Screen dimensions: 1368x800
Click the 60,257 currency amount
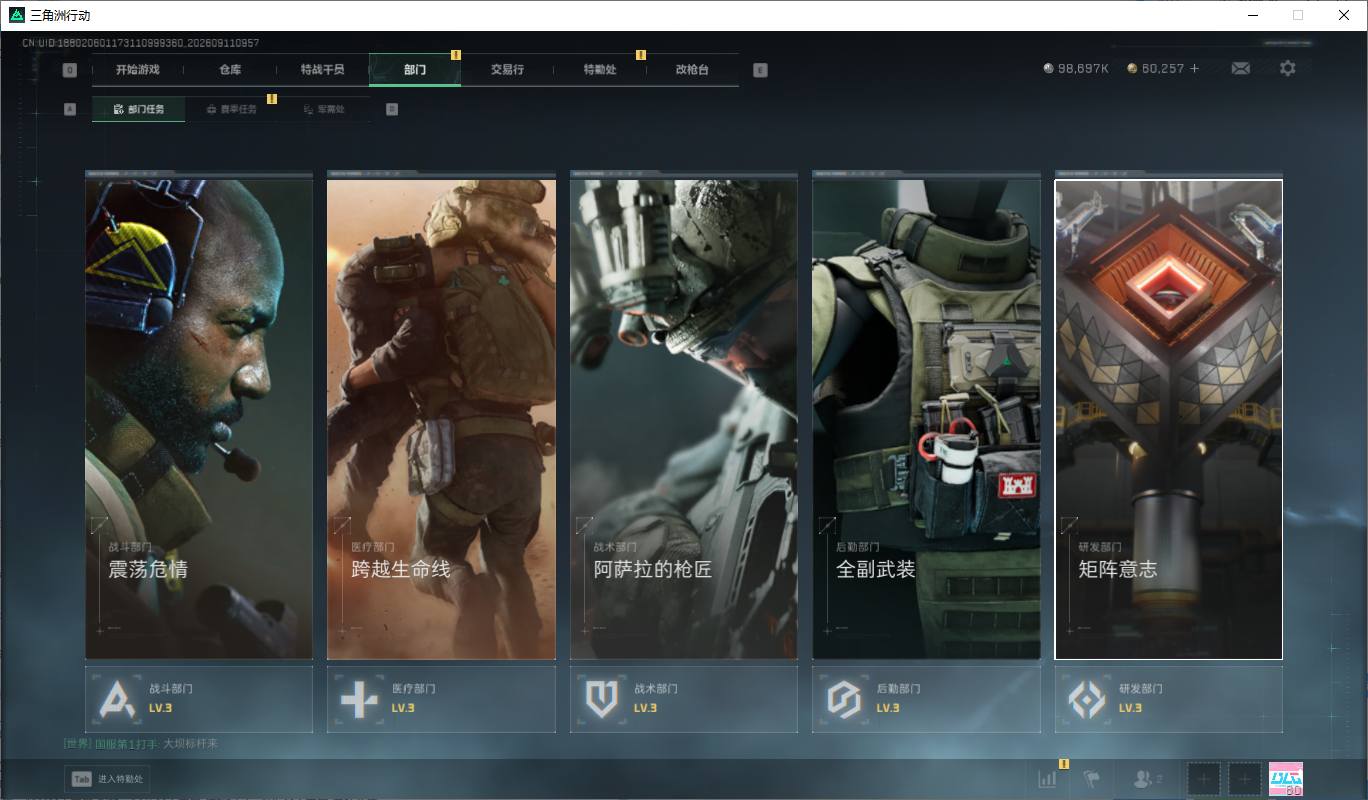pos(1163,69)
